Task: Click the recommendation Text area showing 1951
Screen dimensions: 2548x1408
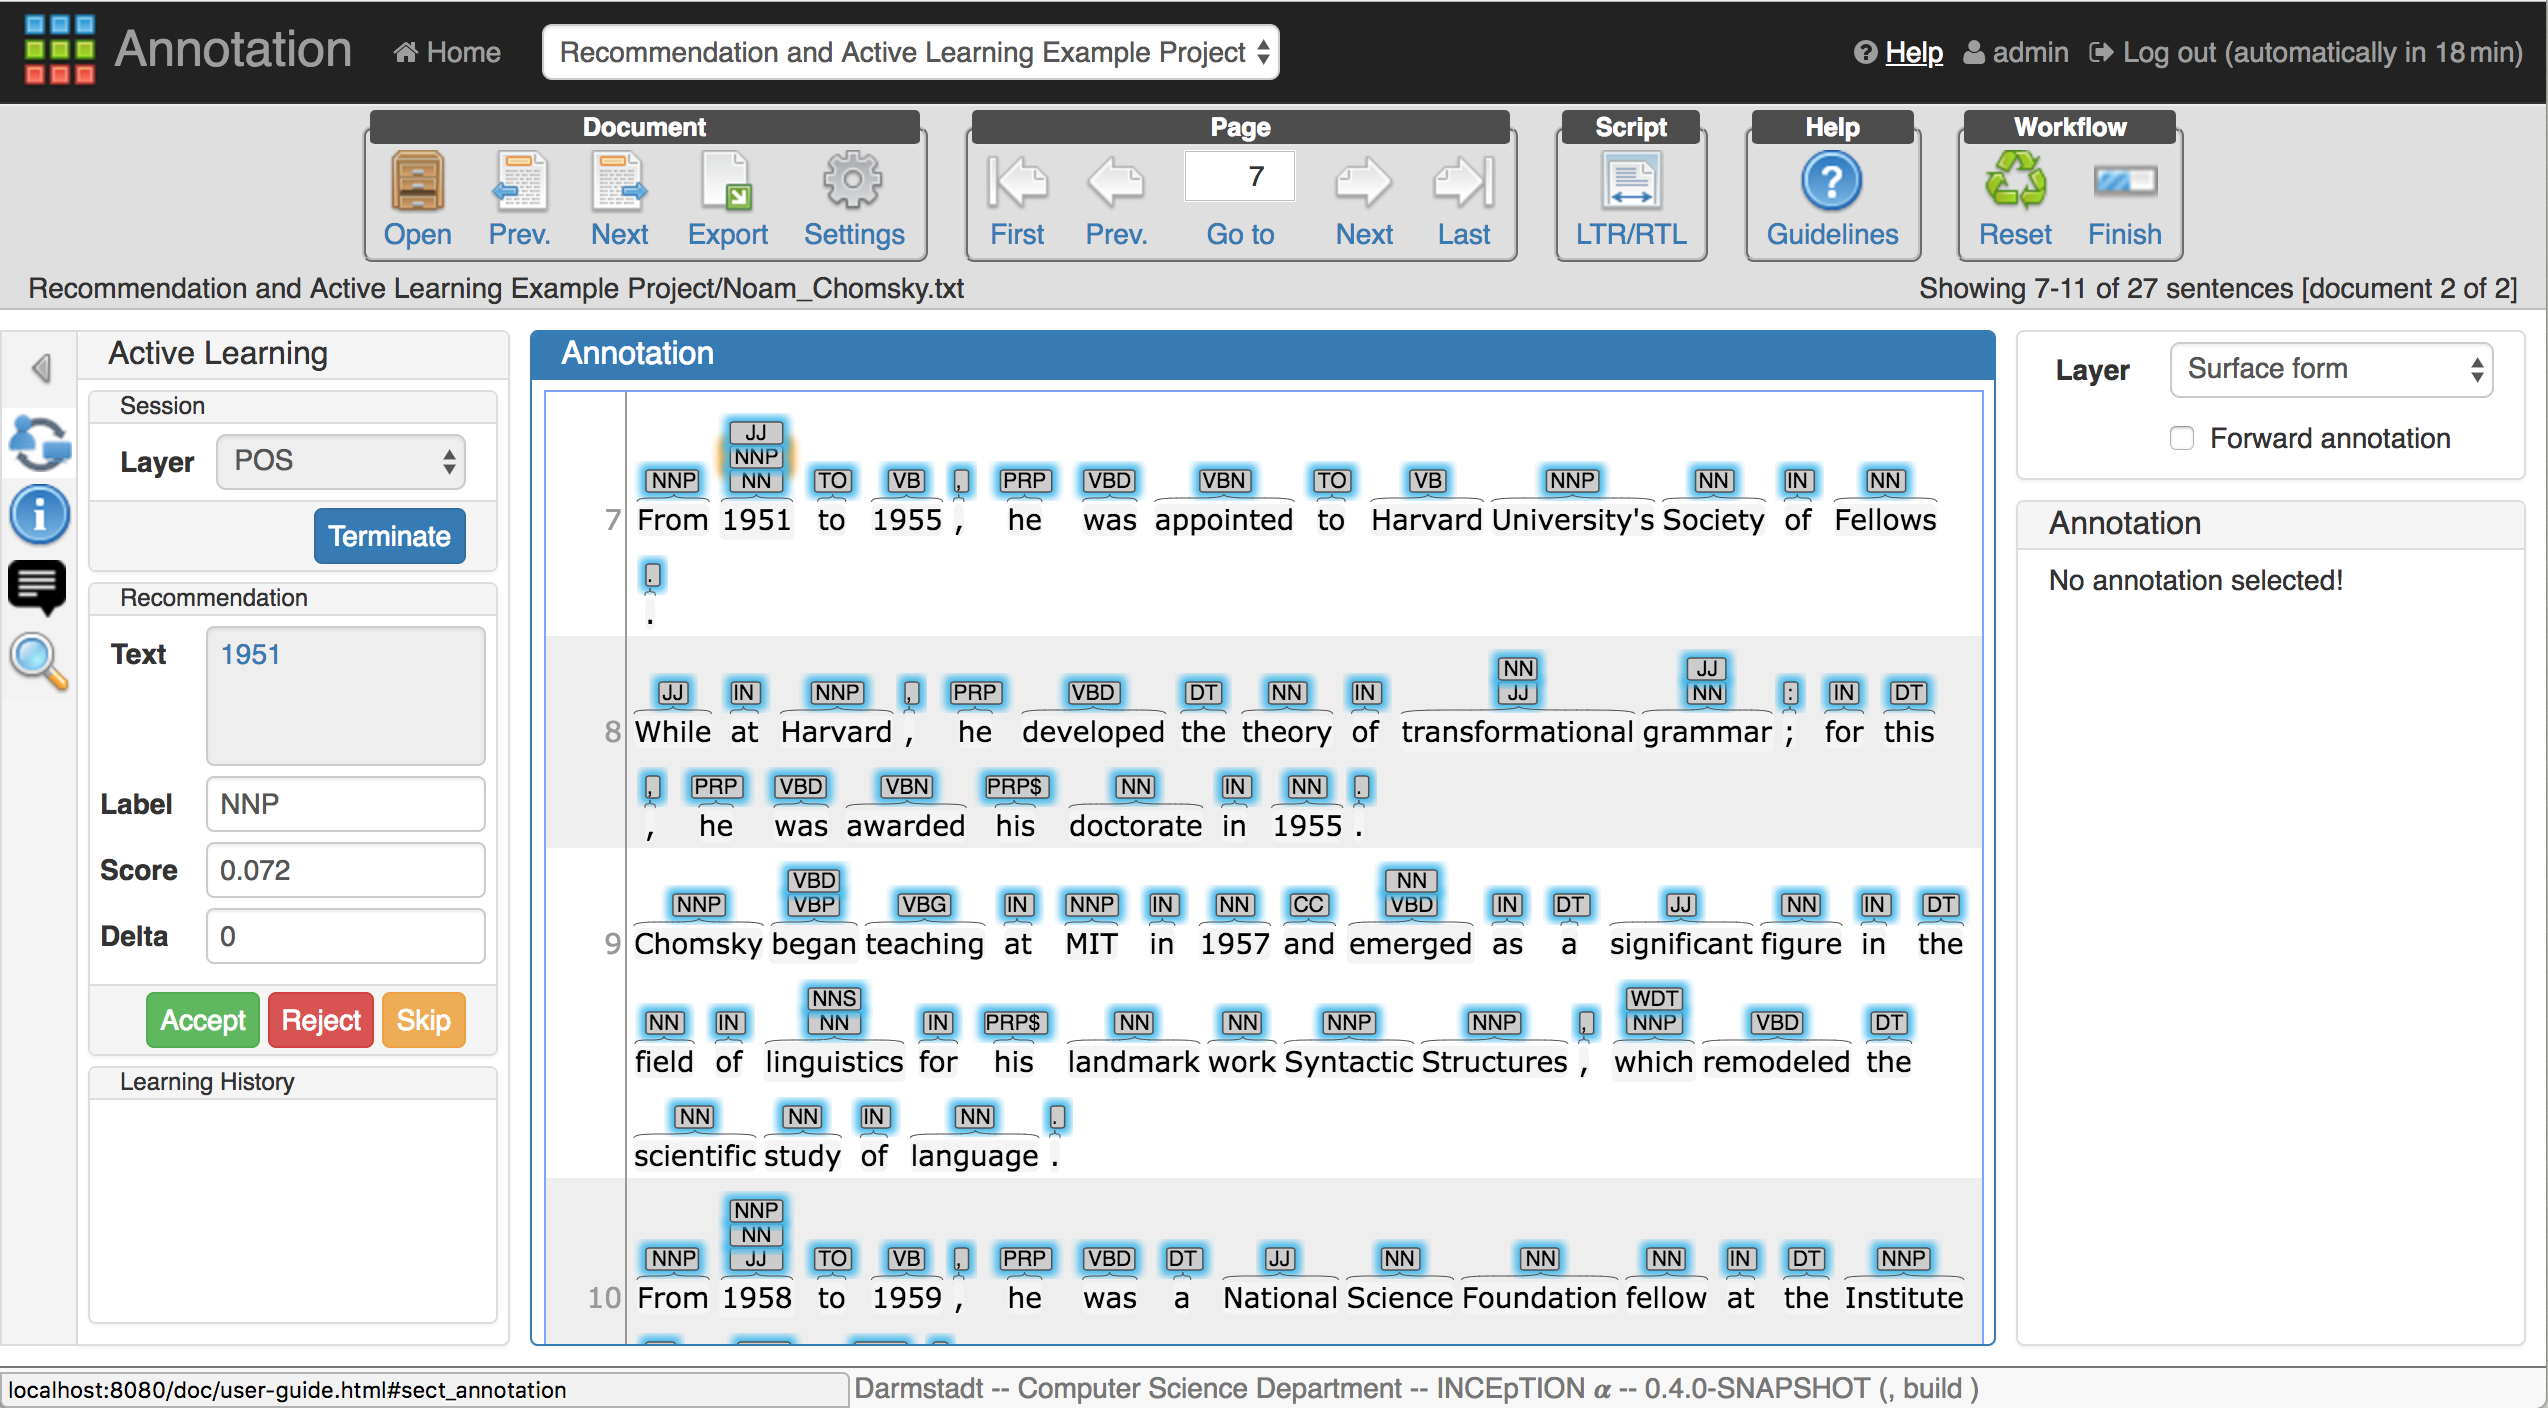Action: click(345, 695)
